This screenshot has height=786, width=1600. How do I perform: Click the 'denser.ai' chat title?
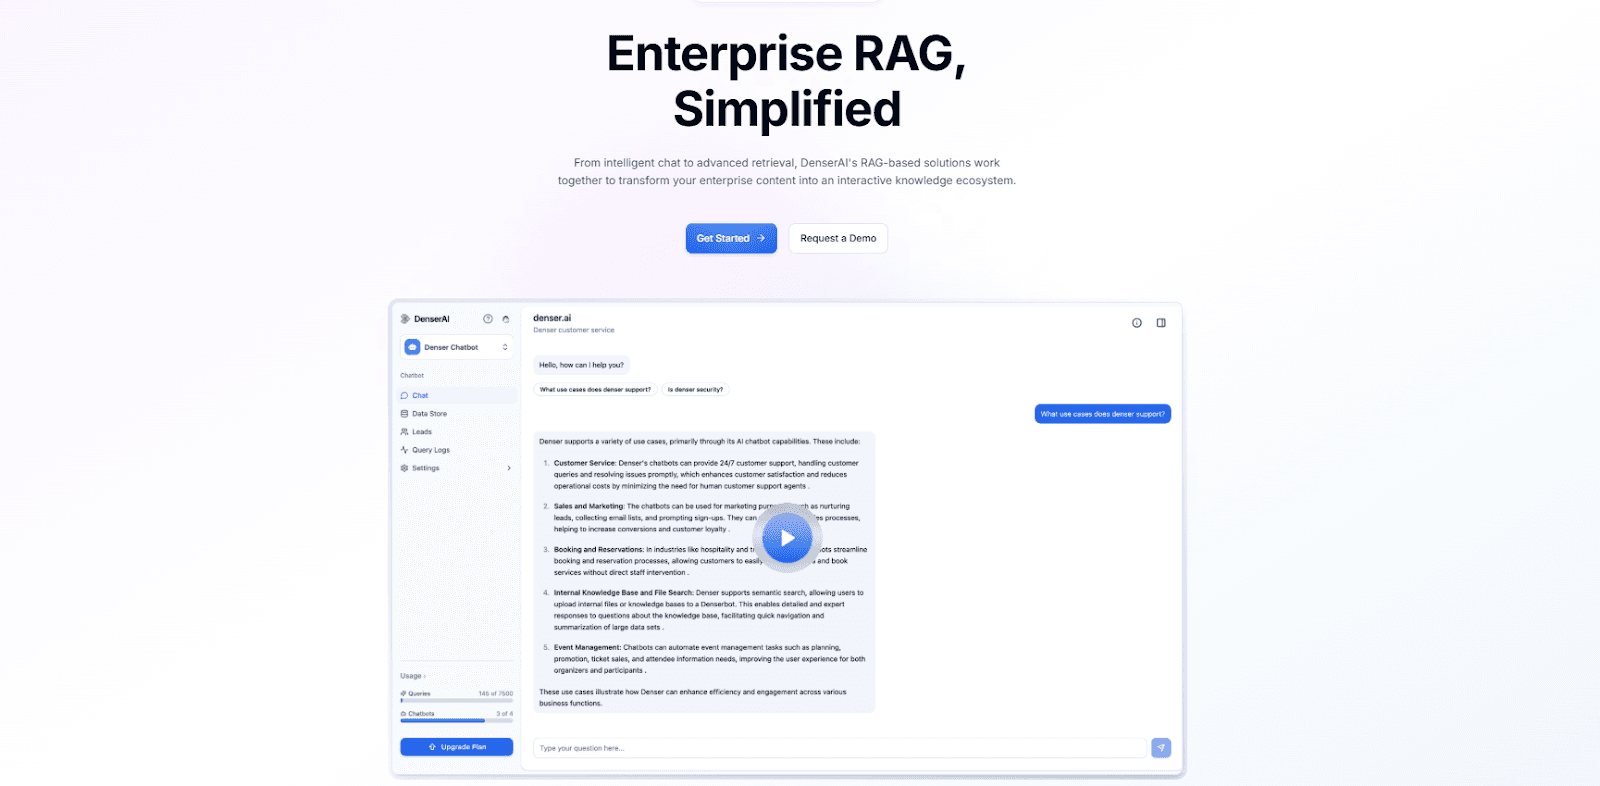[x=552, y=318]
